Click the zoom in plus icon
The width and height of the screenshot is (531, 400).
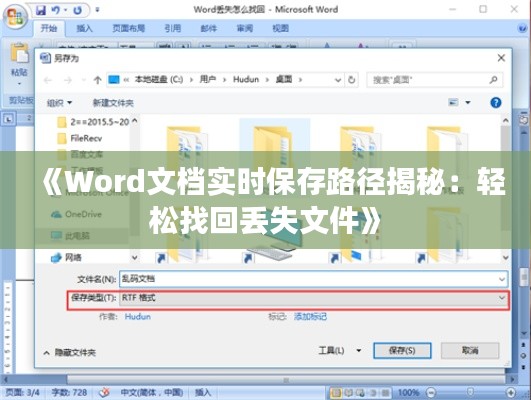[511, 393]
